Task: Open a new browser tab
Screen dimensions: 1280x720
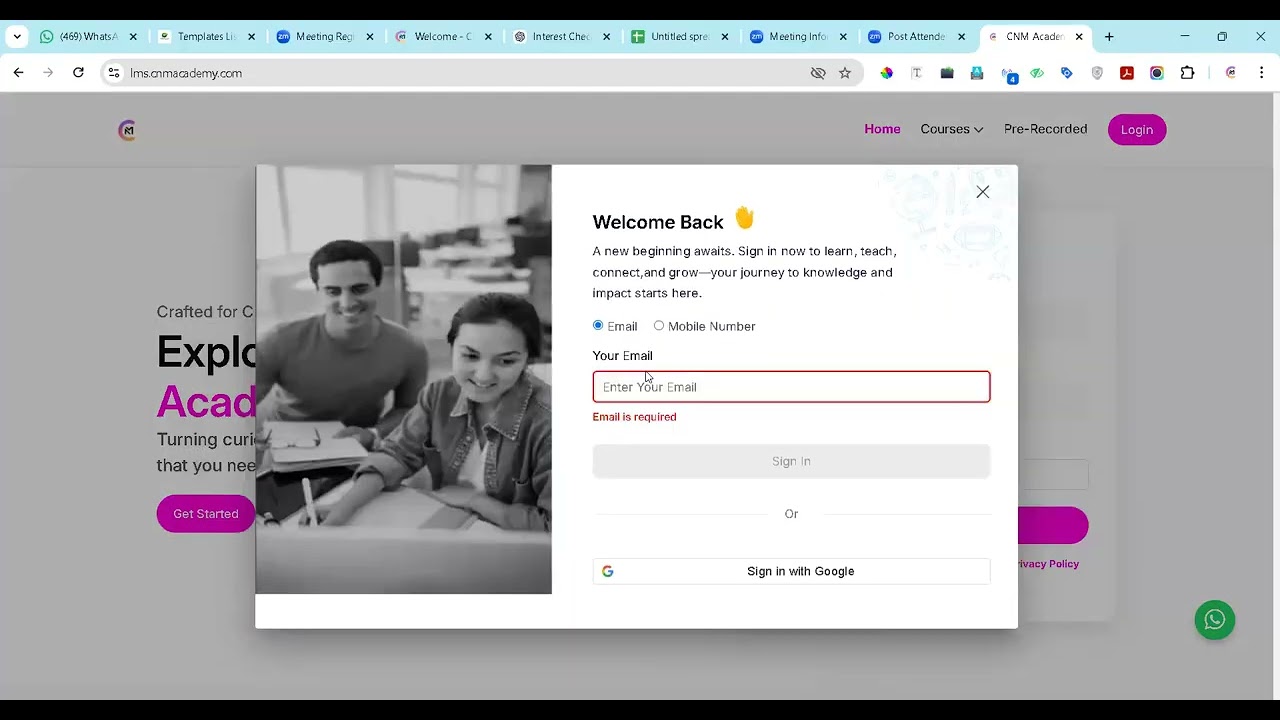Action: click(1109, 37)
